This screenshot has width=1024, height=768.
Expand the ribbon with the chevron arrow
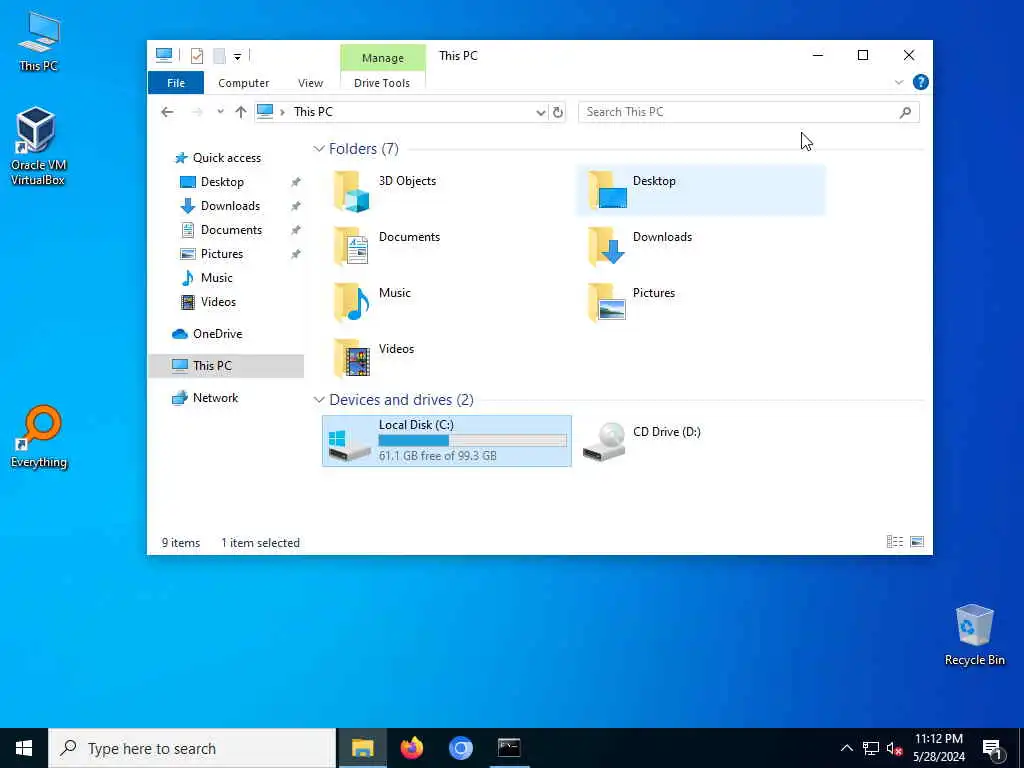[899, 82]
